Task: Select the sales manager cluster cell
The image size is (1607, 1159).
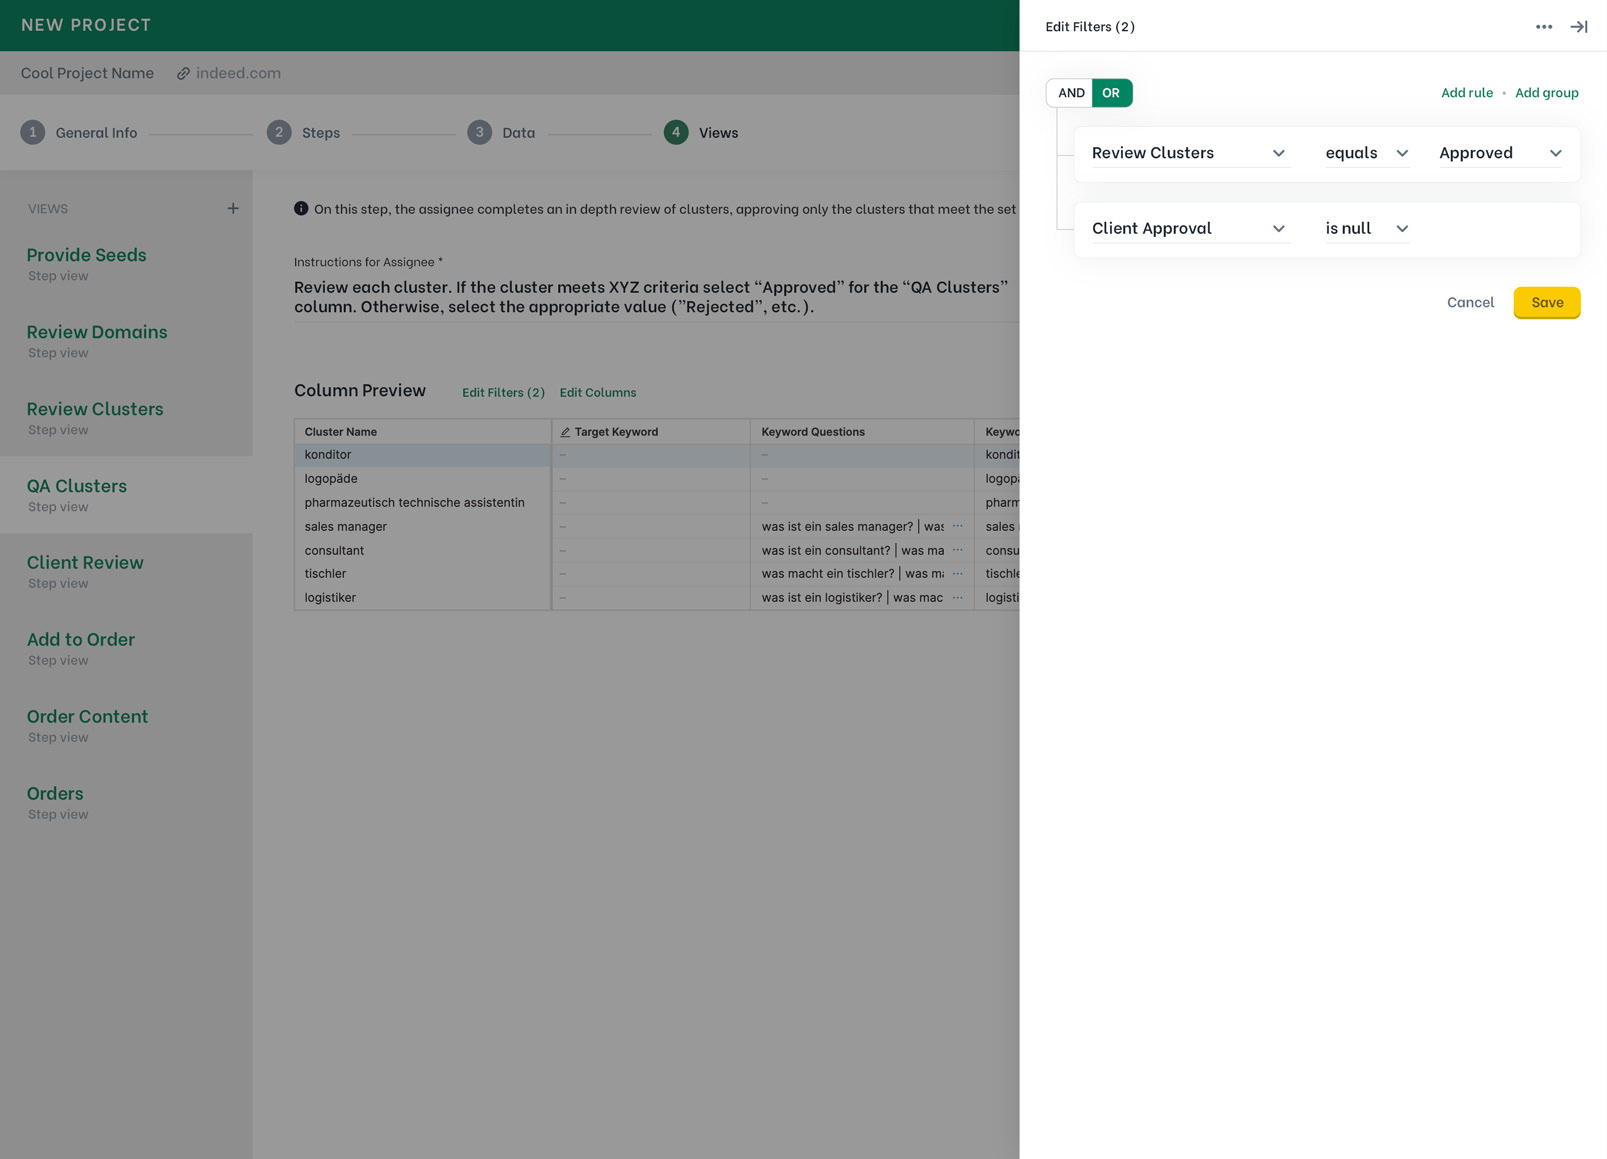Action: (x=422, y=526)
